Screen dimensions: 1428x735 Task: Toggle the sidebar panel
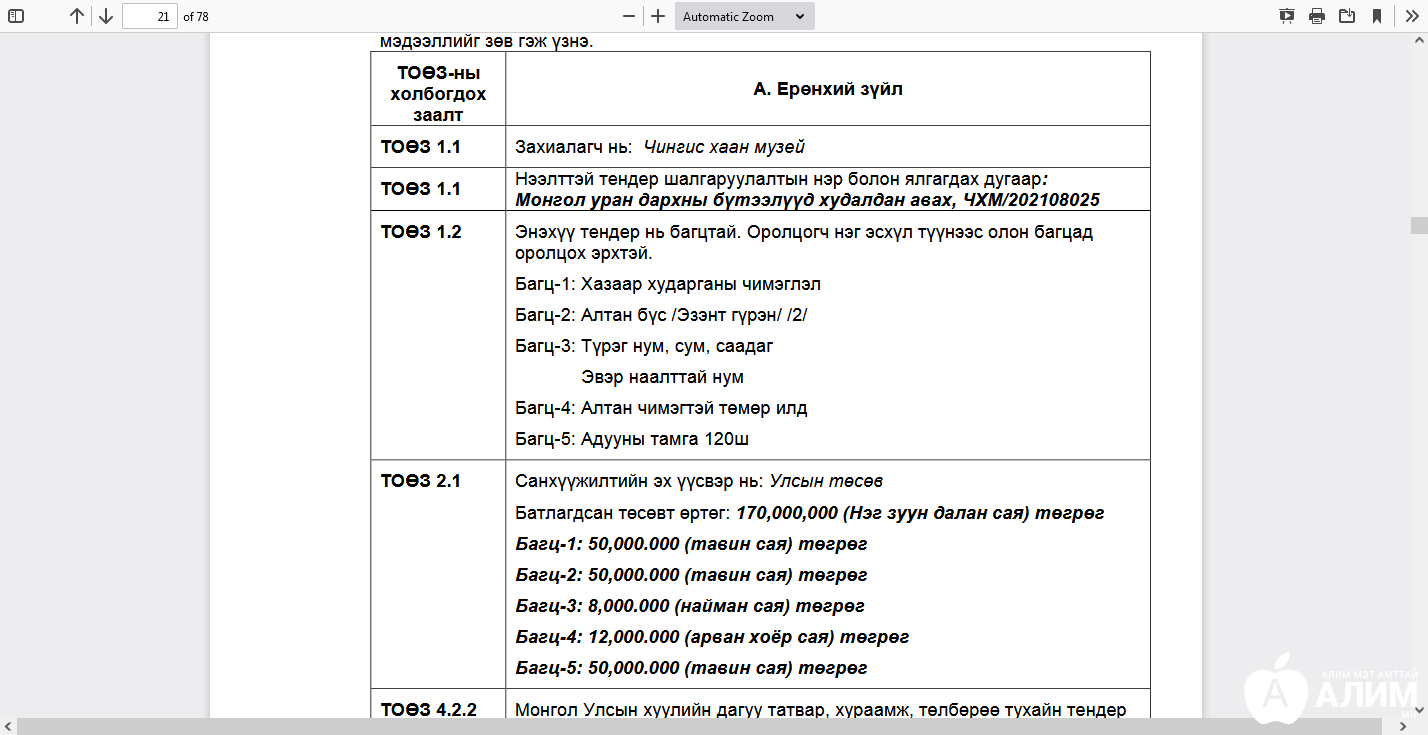(x=16, y=16)
